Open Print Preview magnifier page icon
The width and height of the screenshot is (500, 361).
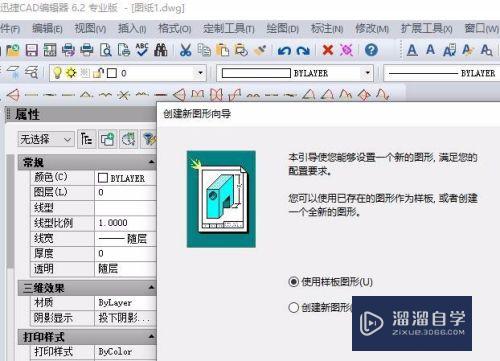pos(106,50)
